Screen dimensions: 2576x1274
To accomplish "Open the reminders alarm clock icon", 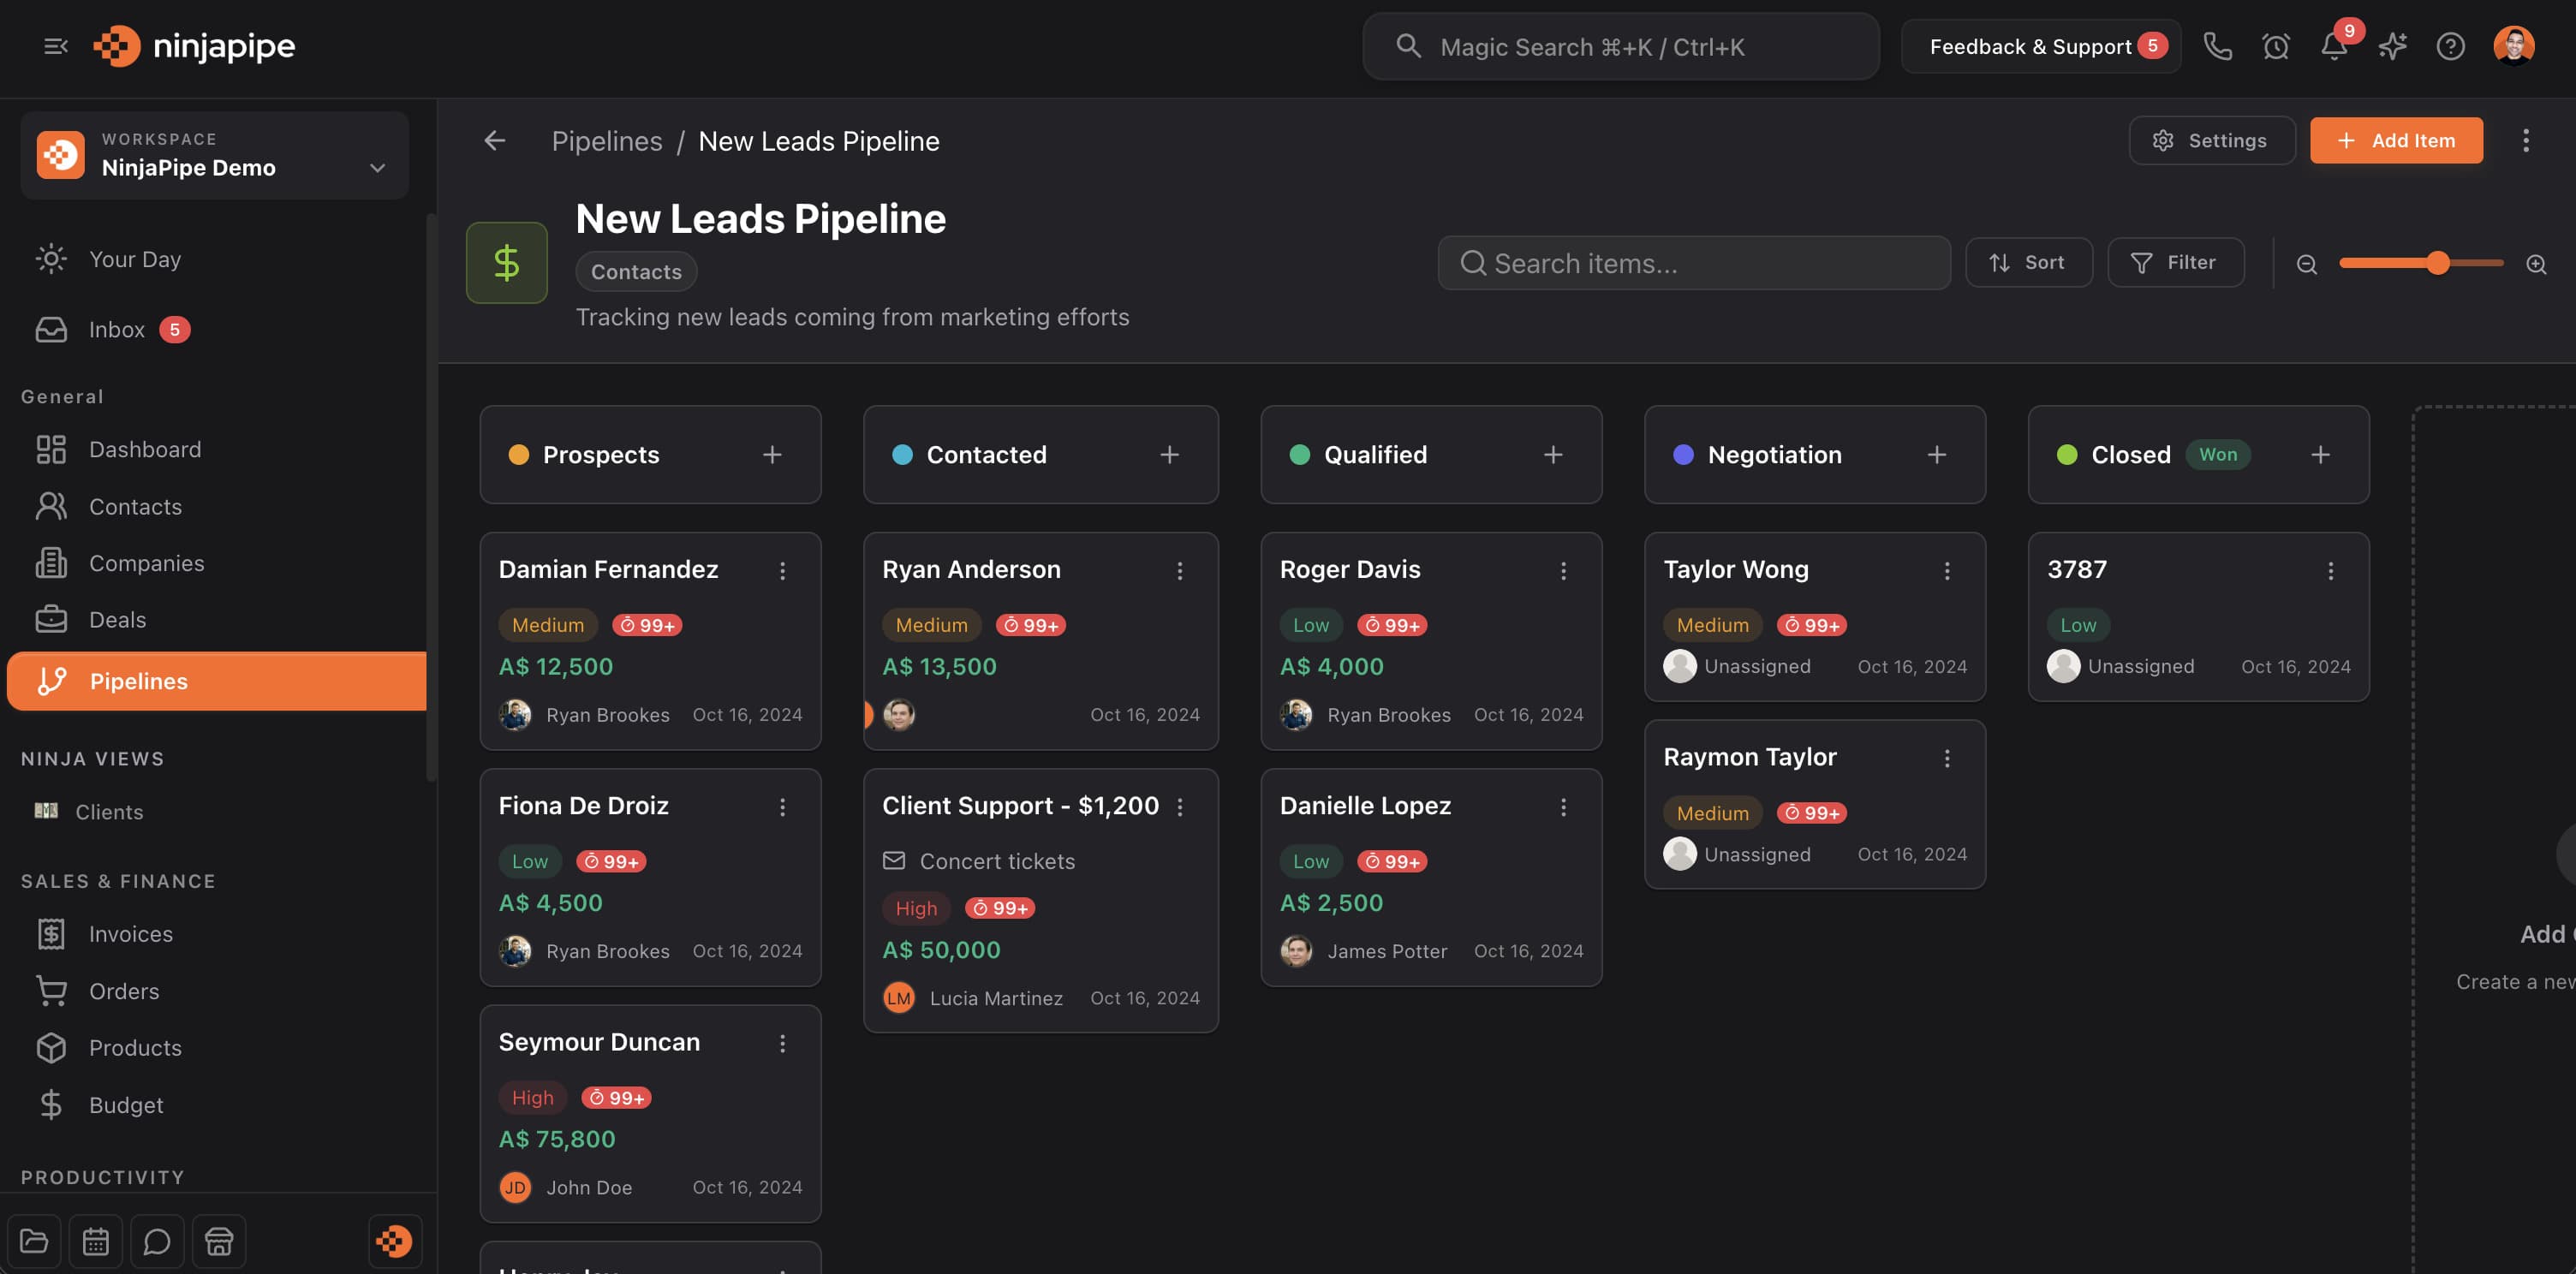I will (2276, 46).
